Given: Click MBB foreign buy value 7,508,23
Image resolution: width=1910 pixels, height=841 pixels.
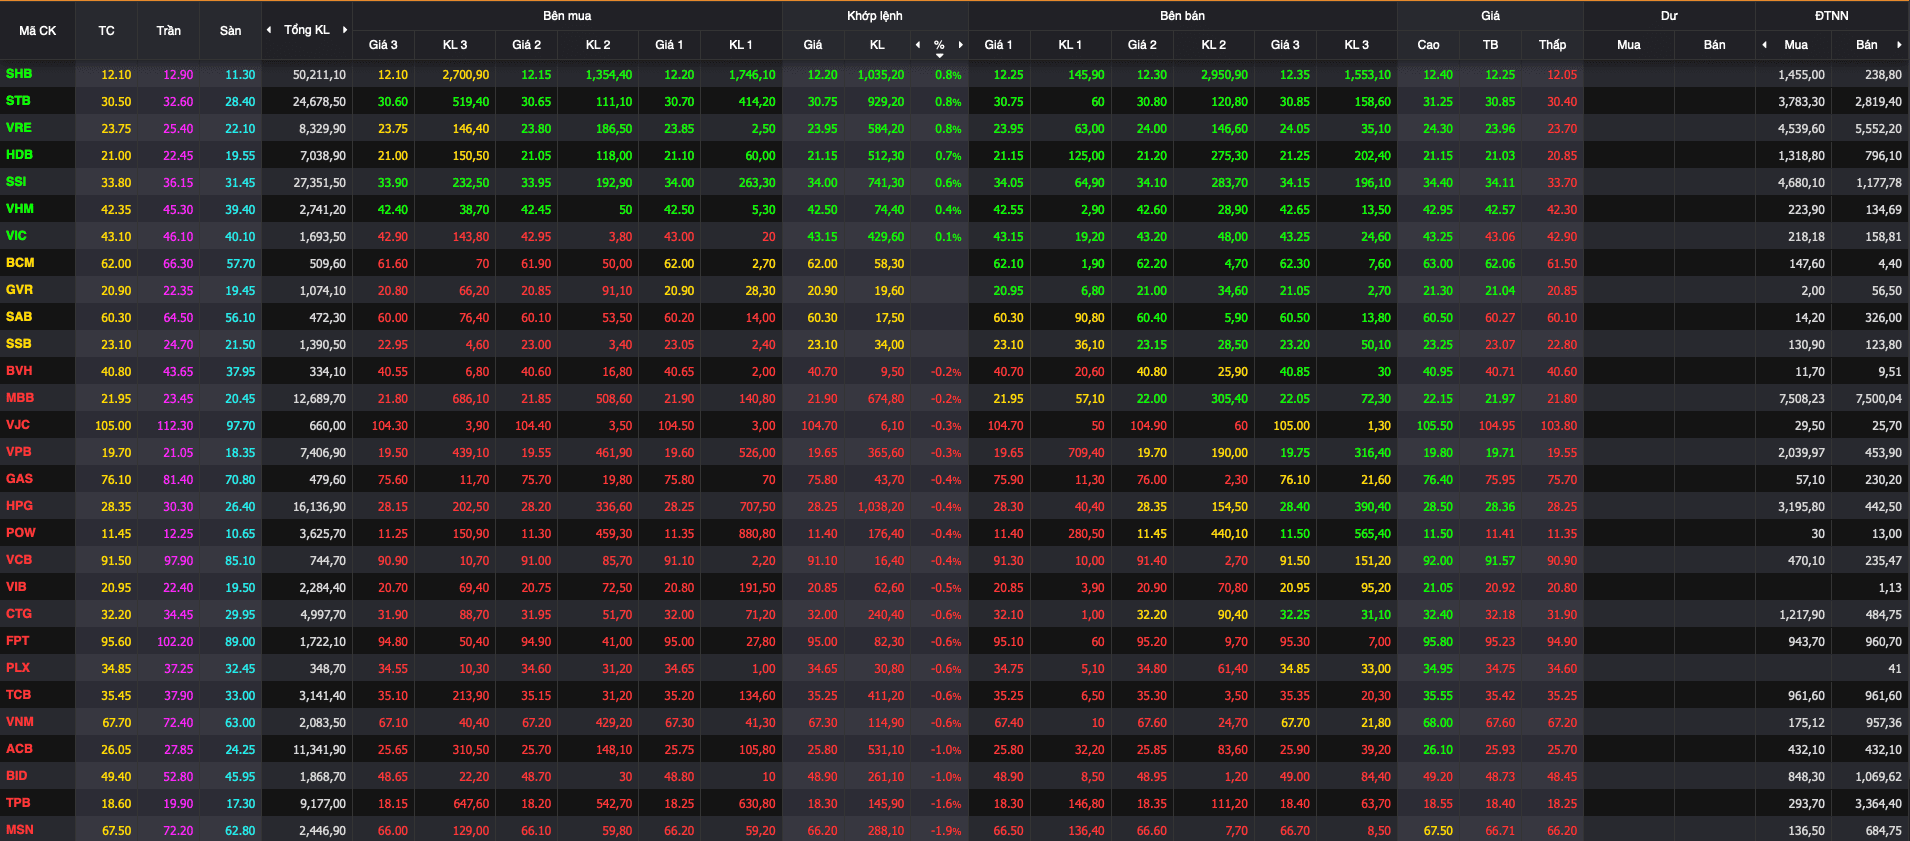Looking at the screenshot, I should pos(1802,399).
